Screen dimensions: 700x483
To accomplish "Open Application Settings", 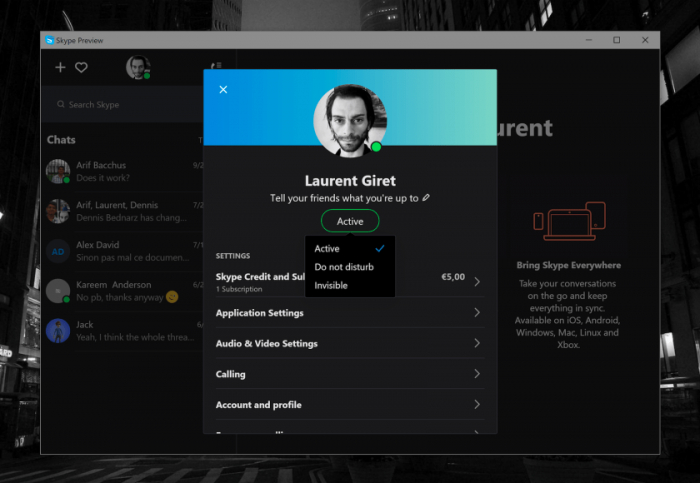I will click(x=350, y=313).
